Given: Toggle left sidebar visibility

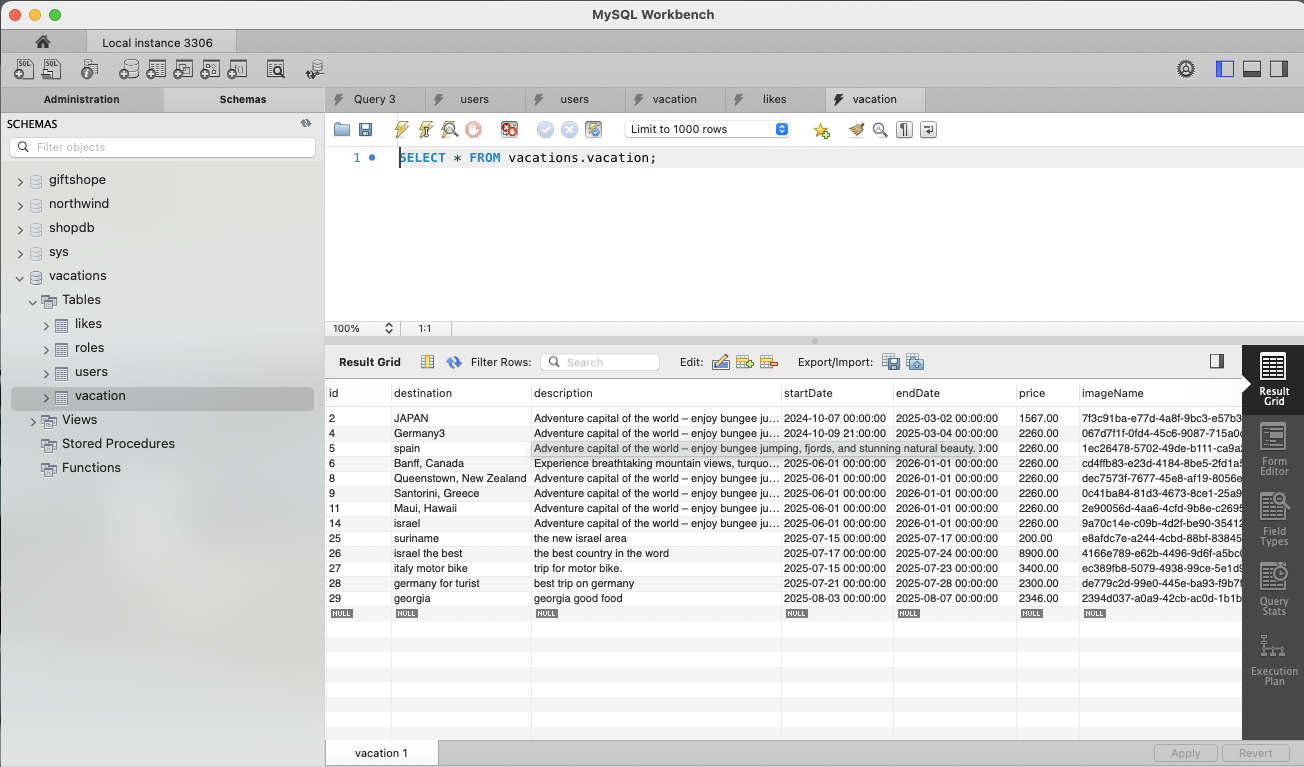Looking at the screenshot, I should (x=1225, y=69).
